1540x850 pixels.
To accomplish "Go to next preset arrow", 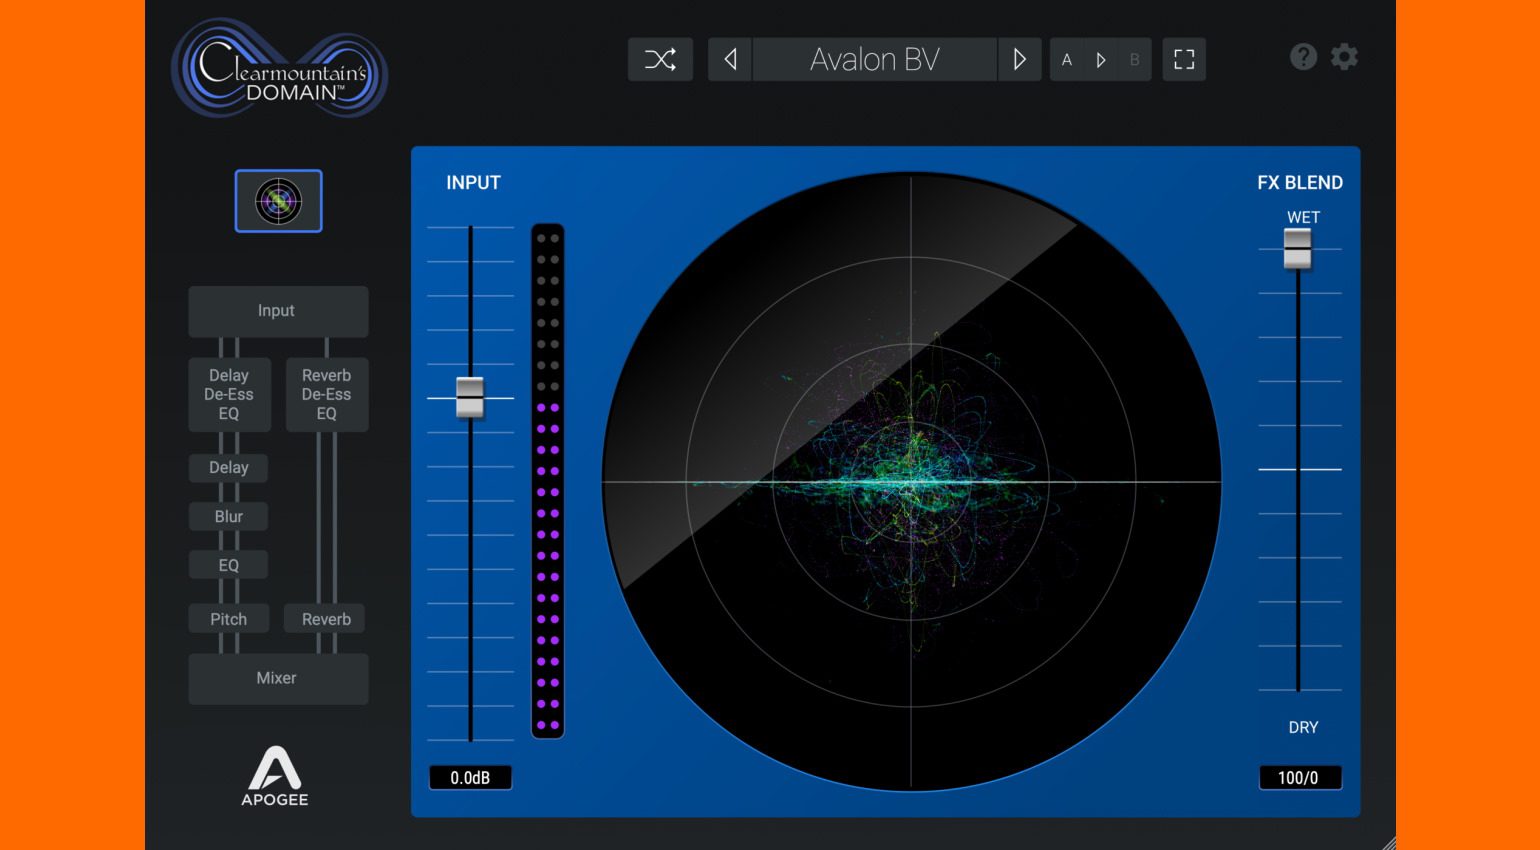I will [x=1019, y=60].
